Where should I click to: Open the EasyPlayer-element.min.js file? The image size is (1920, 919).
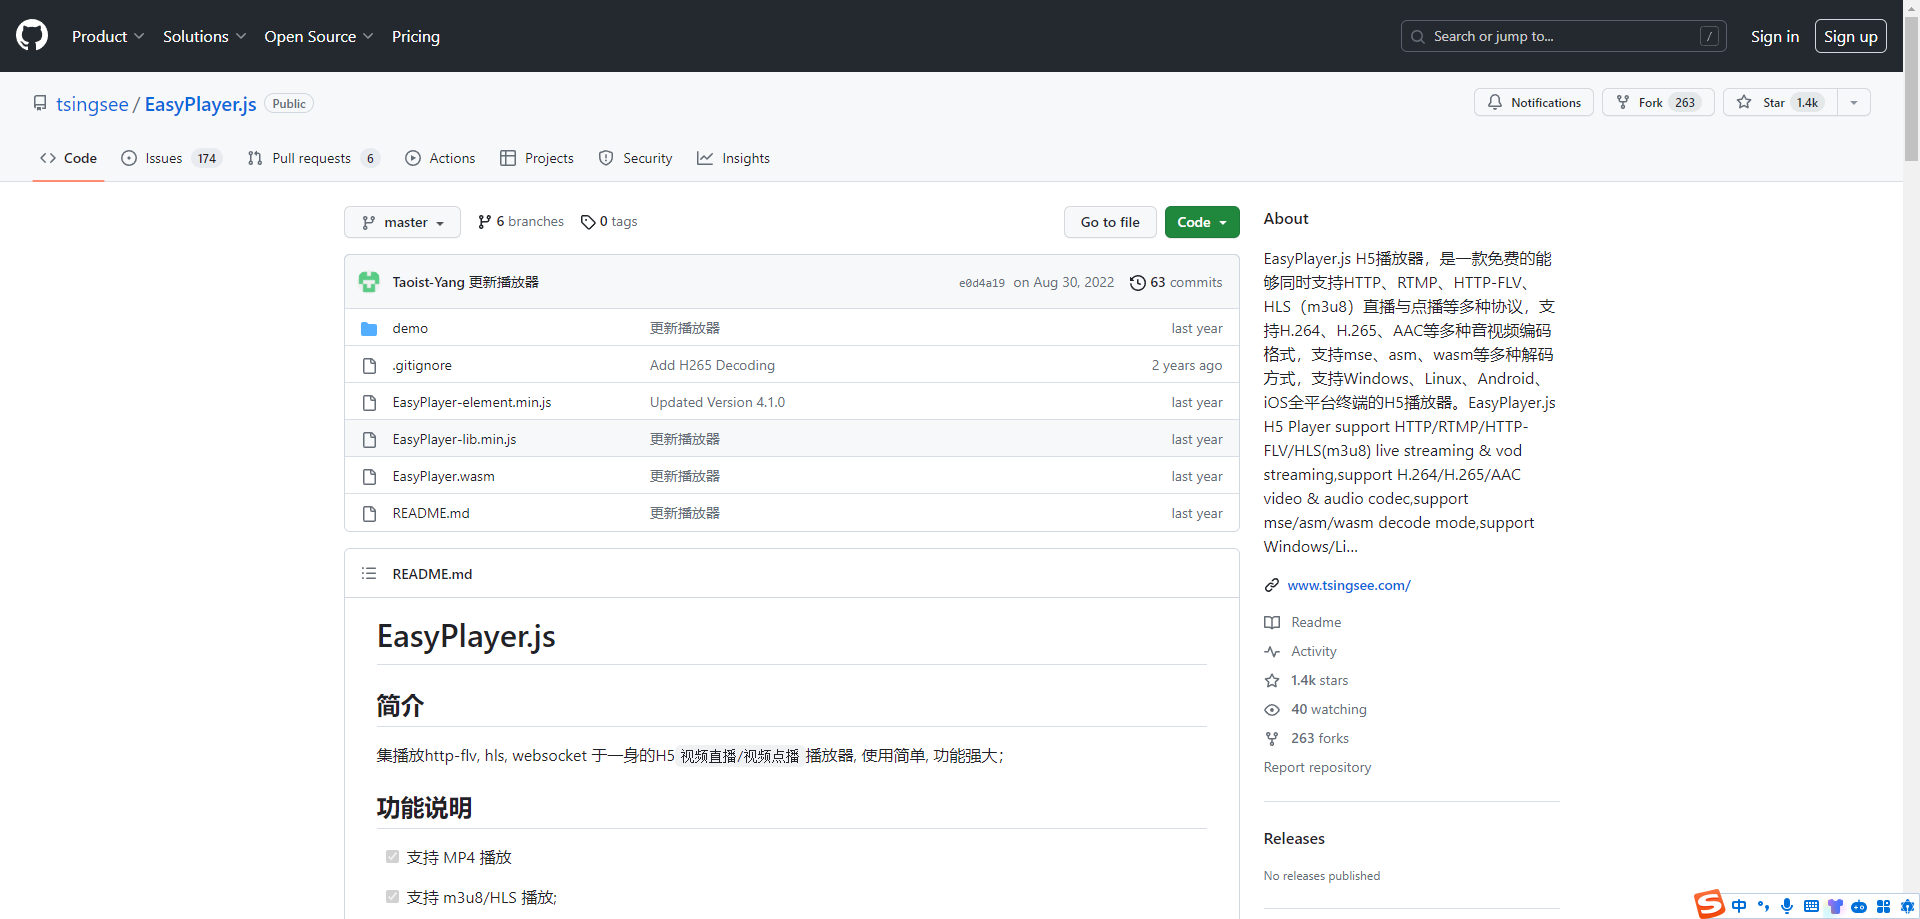[472, 402]
